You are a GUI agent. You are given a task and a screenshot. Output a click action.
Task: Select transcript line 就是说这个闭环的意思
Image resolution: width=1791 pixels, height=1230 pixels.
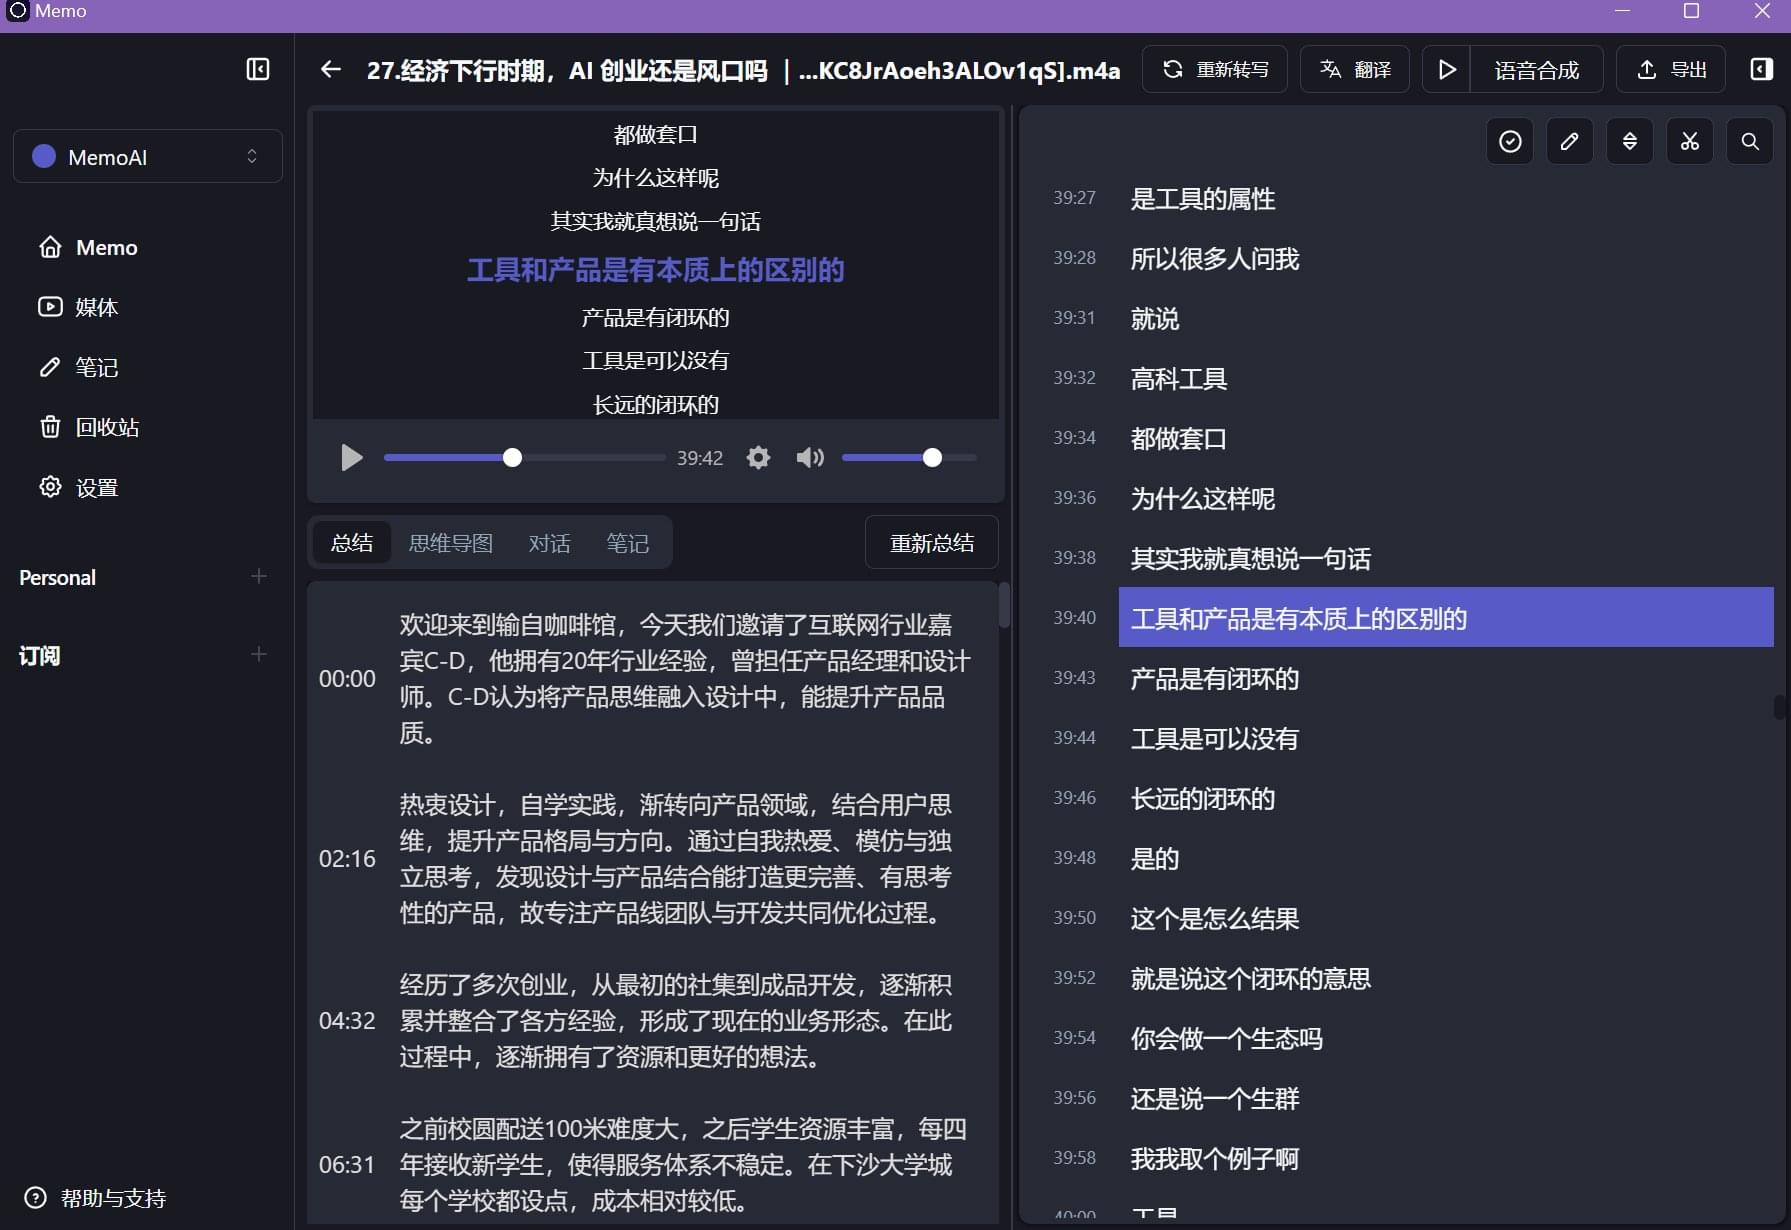(1251, 979)
